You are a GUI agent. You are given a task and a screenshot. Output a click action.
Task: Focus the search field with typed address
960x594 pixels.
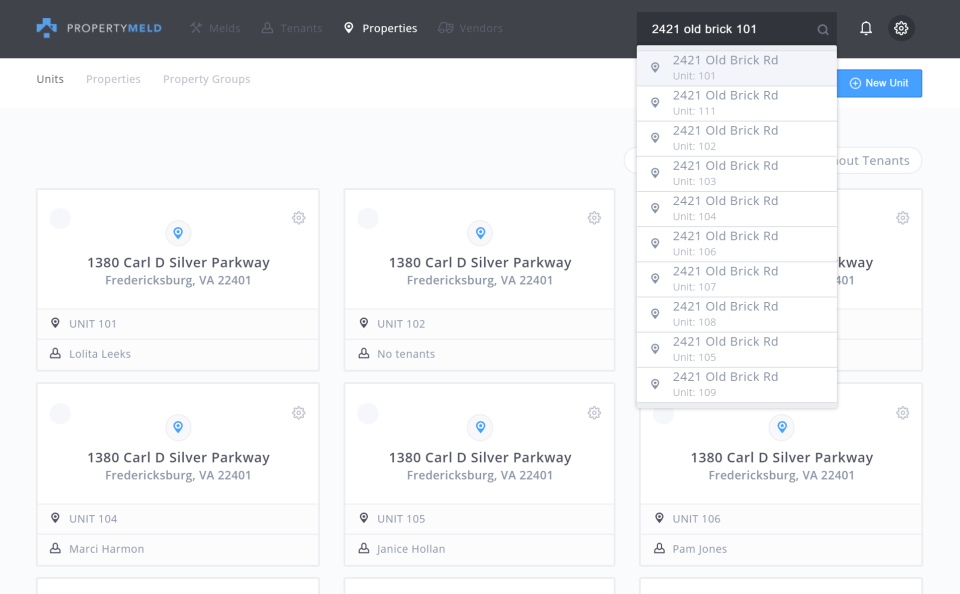[730, 29]
